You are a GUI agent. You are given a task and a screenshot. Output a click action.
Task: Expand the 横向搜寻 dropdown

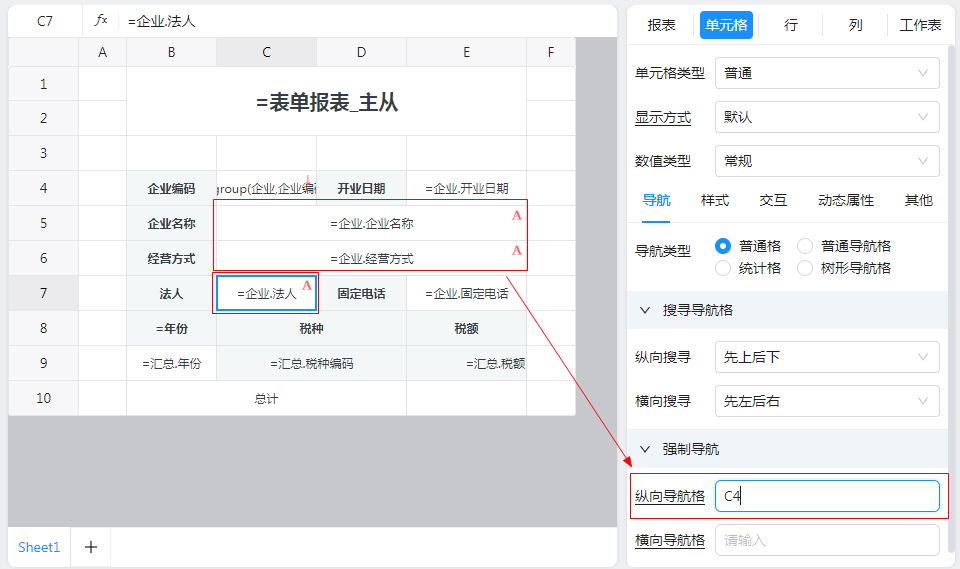pos(827,401)
